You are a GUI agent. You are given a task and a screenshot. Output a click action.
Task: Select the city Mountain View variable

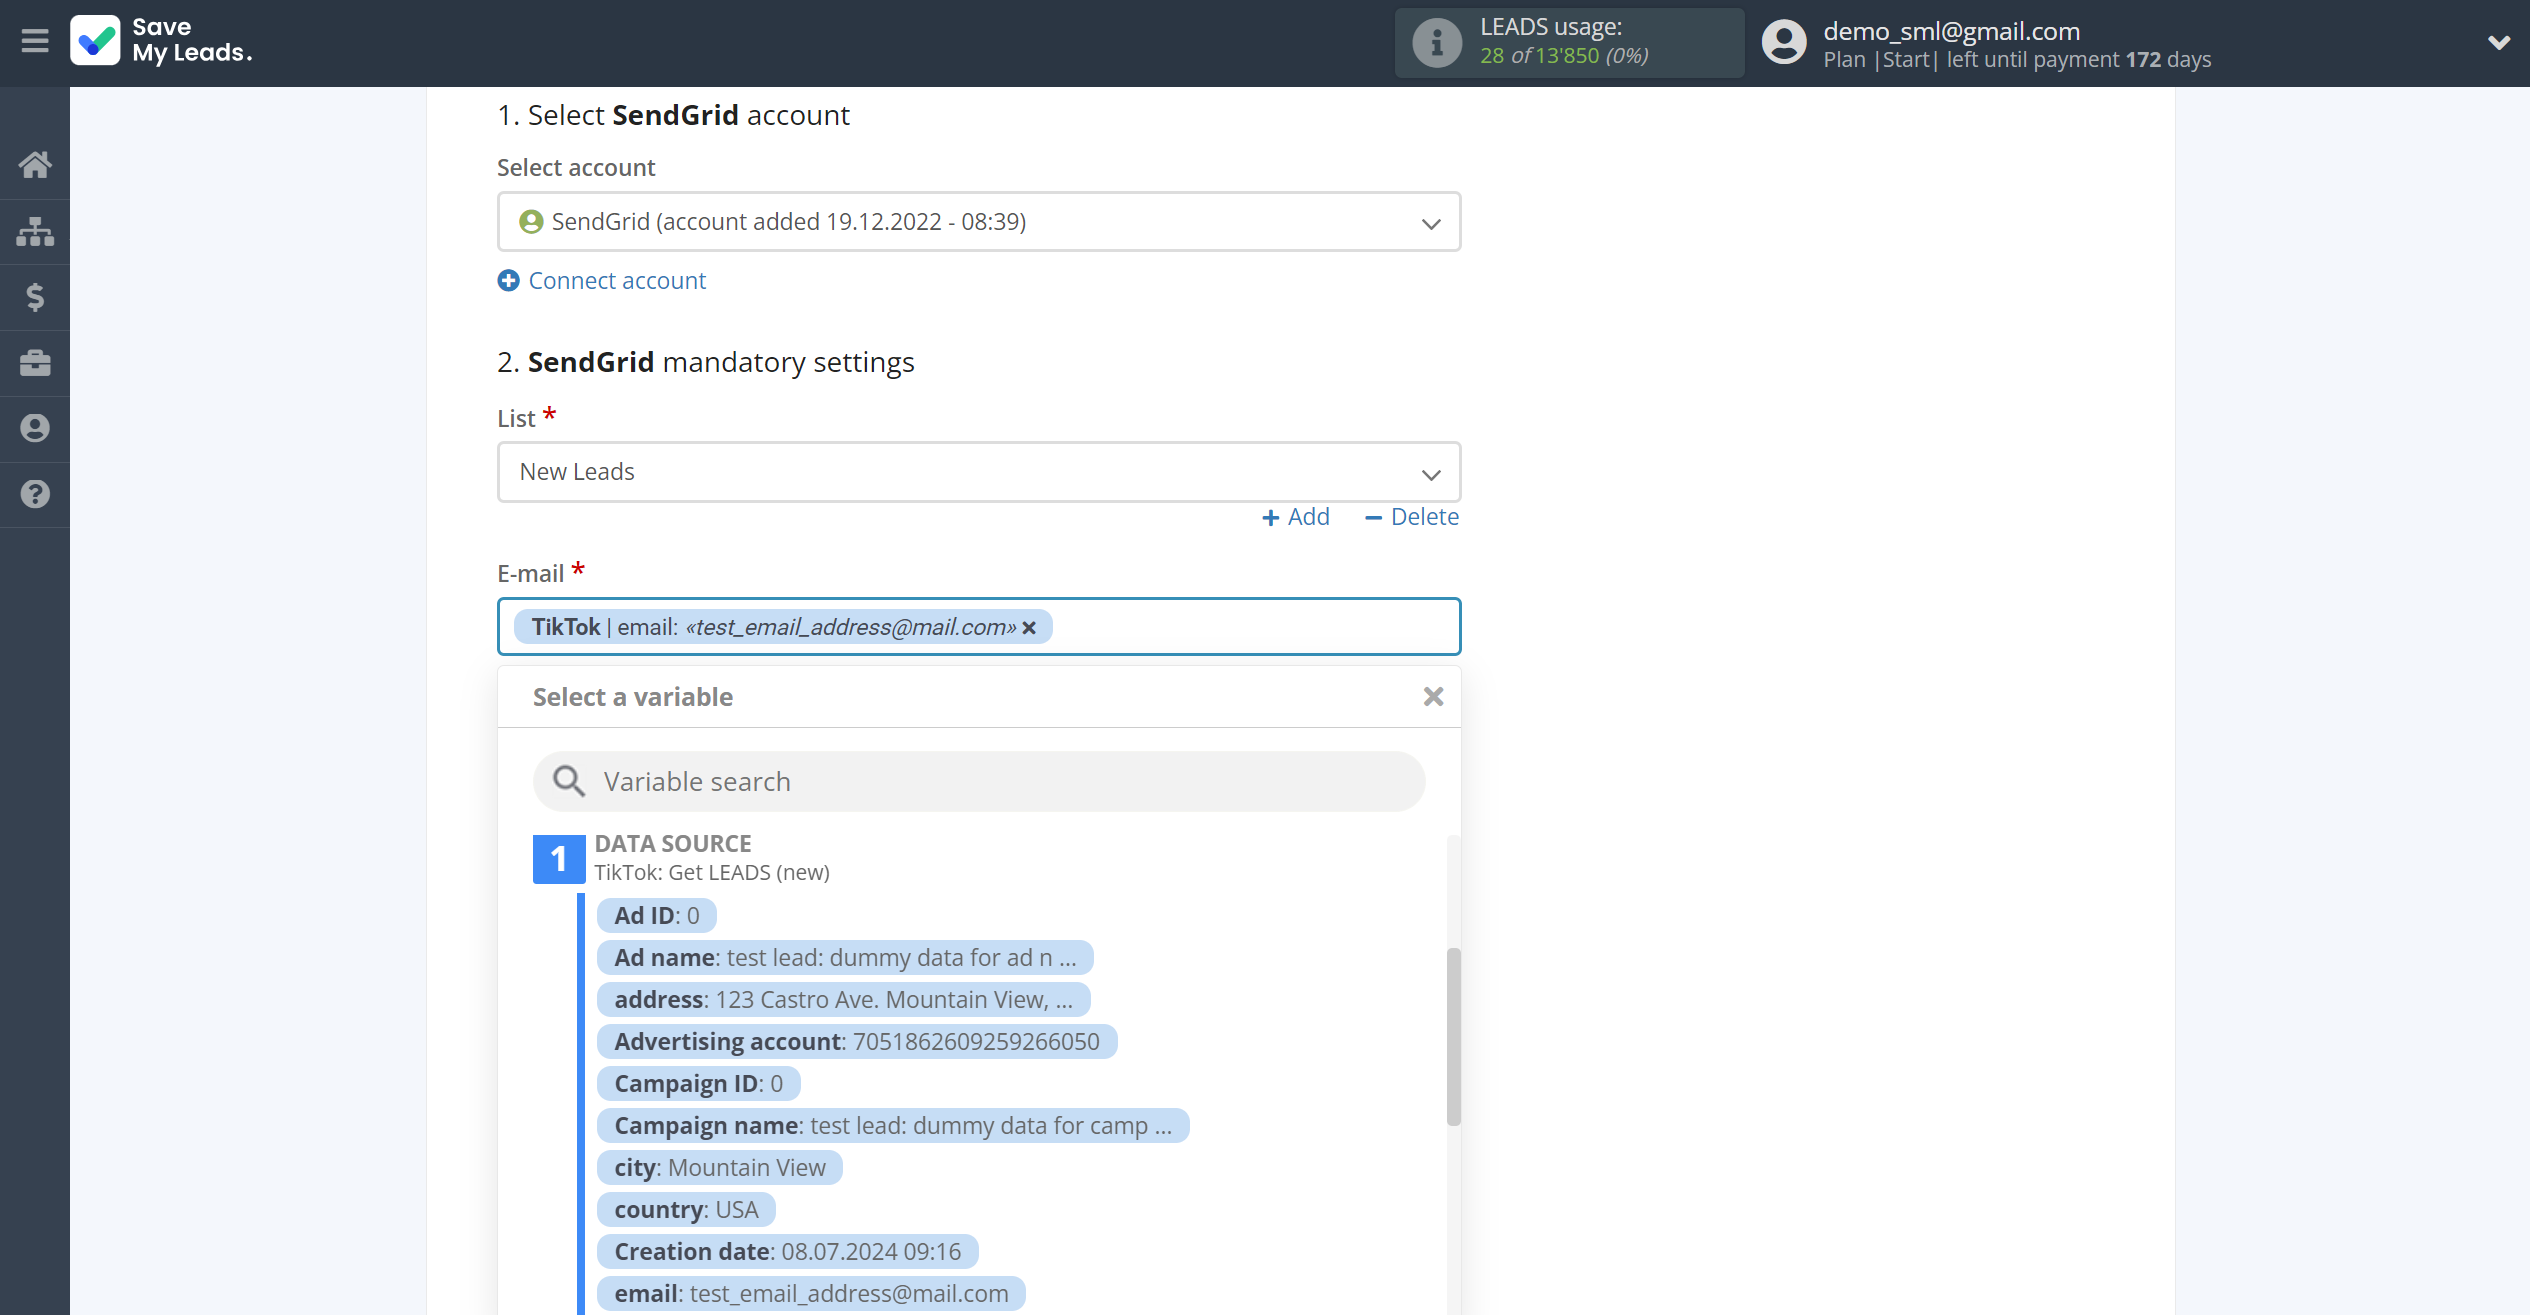pos(720,1168)
